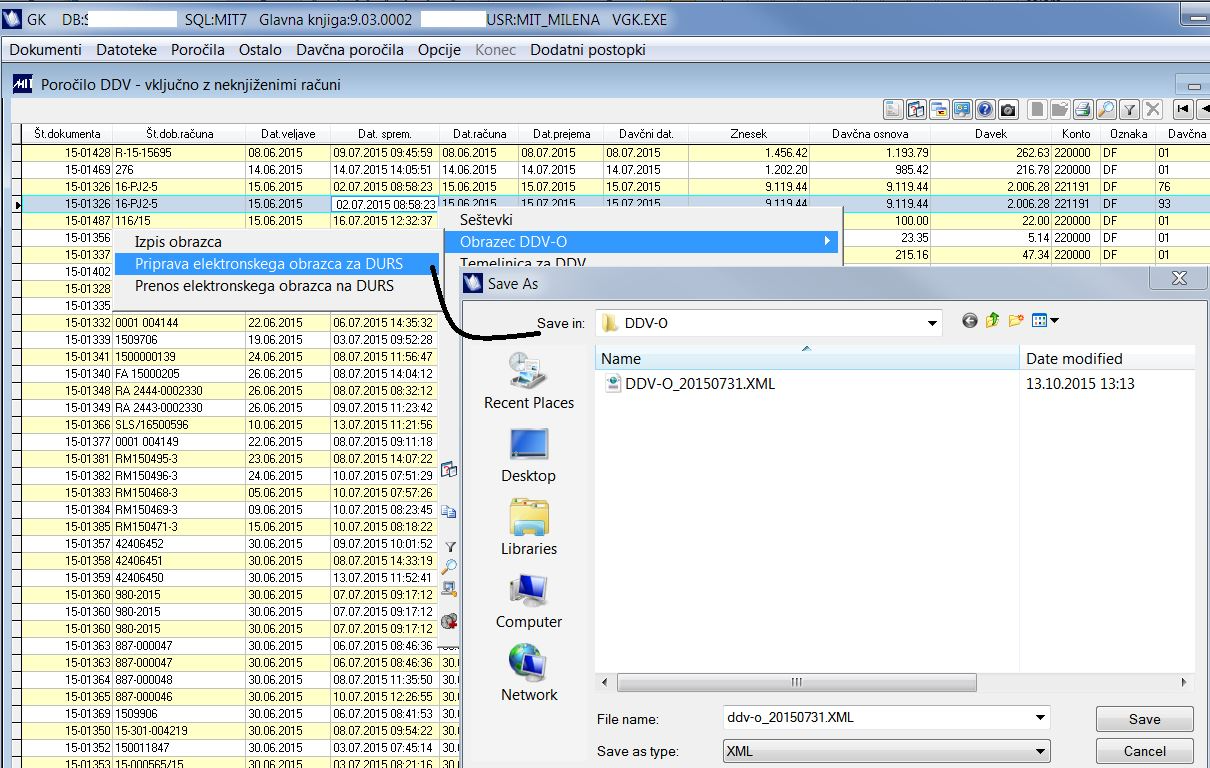Click the printer icon in report toolbar
1210x768 pixels.
pyautogui.click(x=1082, y=110)
